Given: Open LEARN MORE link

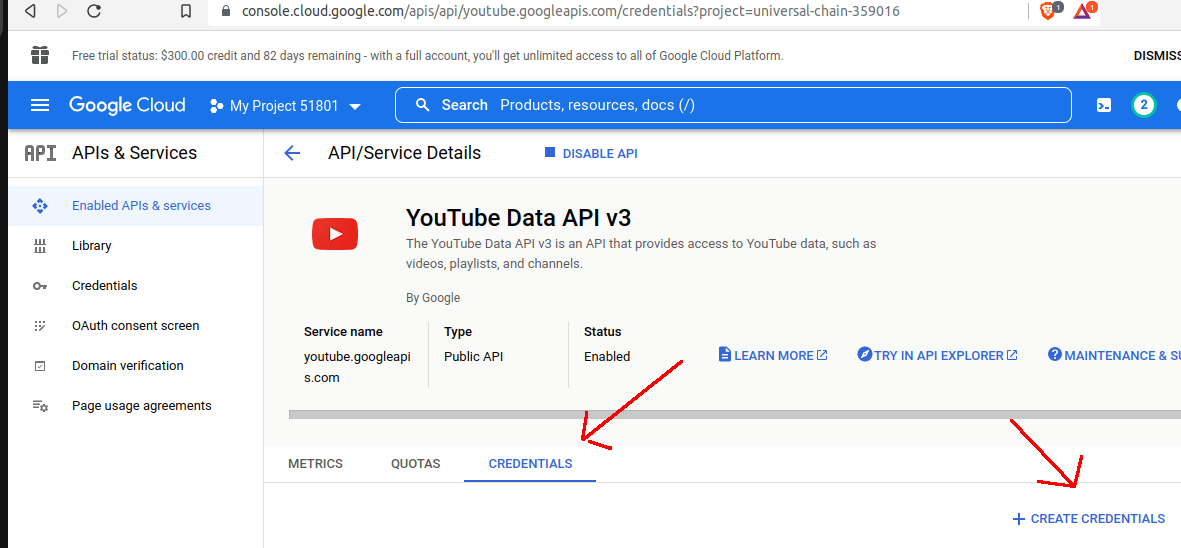Looking at the screenshot, I should [x=774, y=355].
